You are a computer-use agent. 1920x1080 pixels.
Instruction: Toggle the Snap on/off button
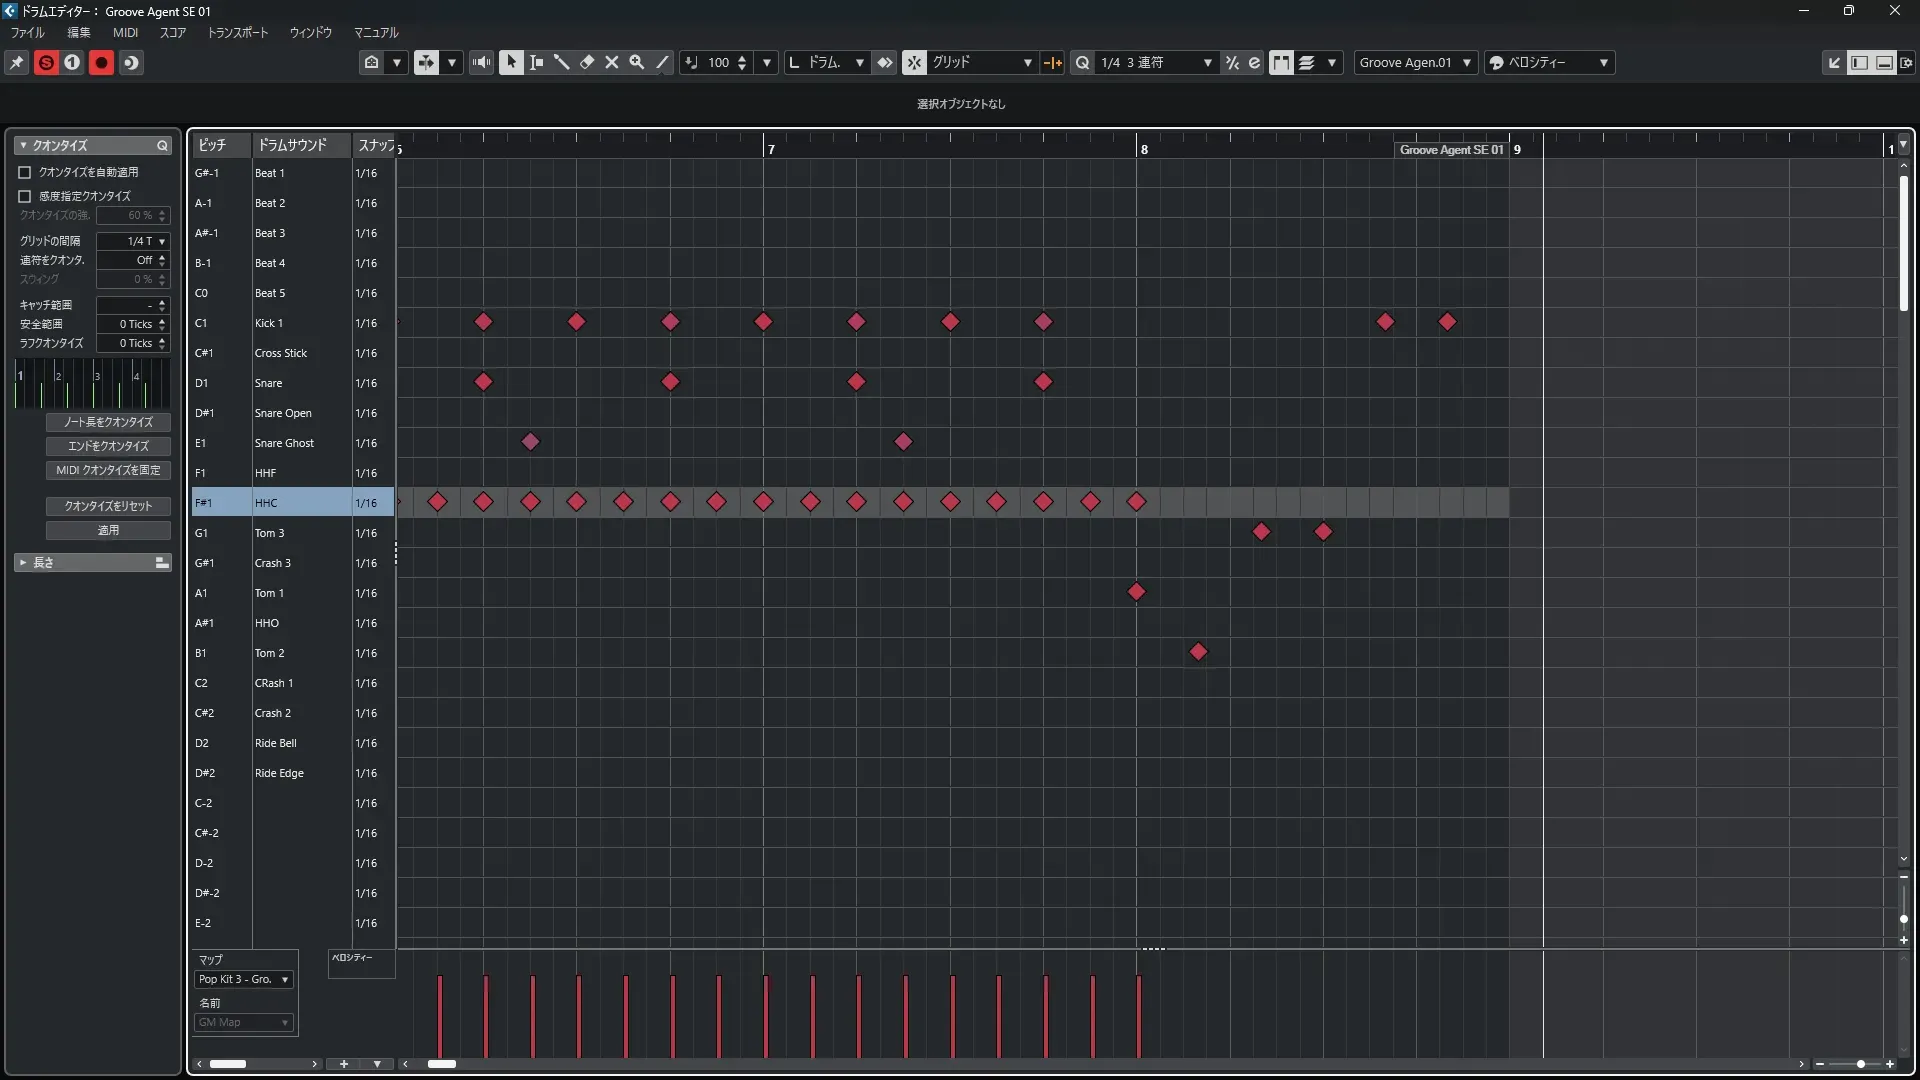click(914, 62)
